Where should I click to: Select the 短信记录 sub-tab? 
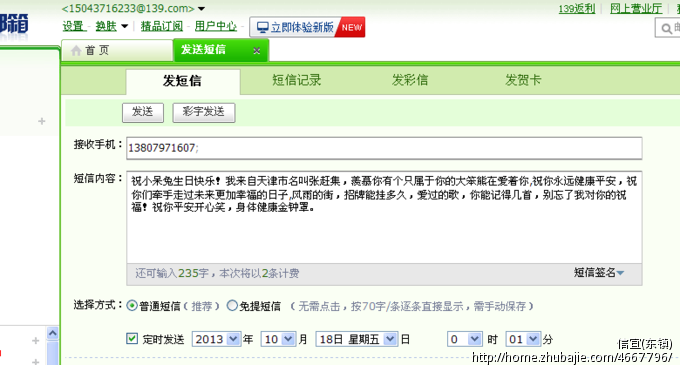pos(297,80)
